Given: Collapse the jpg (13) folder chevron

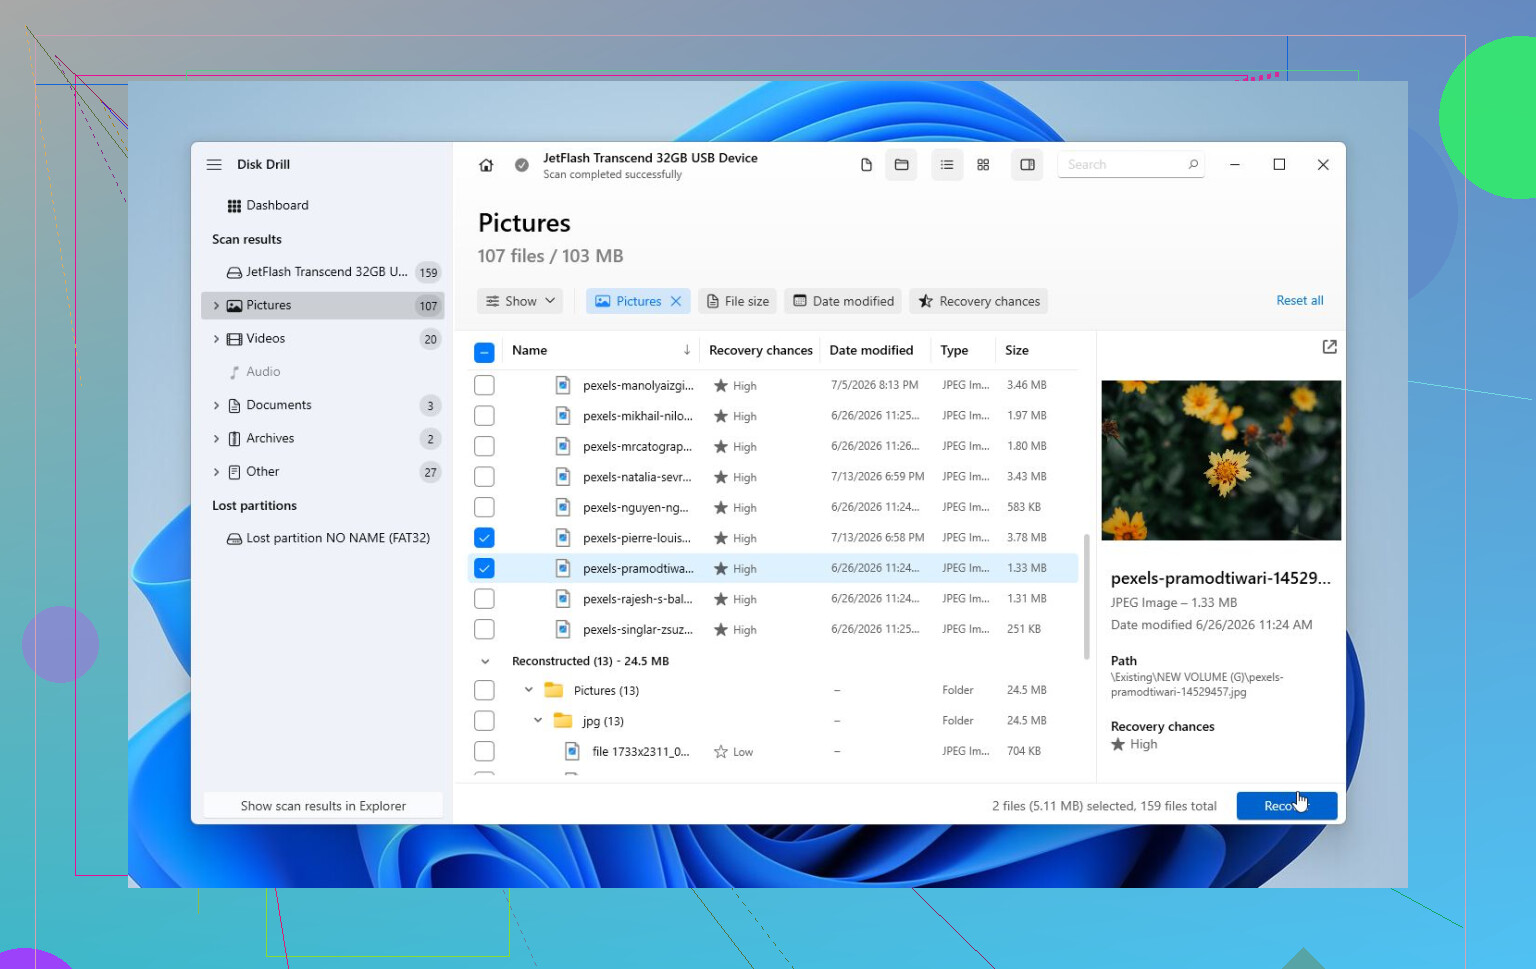Looking at the screenshot, I should point(538,721).
